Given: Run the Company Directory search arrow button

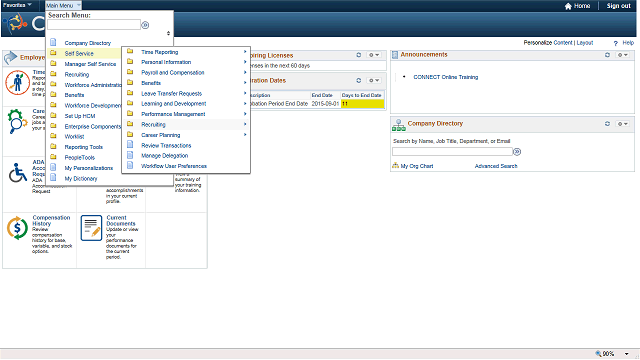Looking at the screenshot, I should (517, 151).
